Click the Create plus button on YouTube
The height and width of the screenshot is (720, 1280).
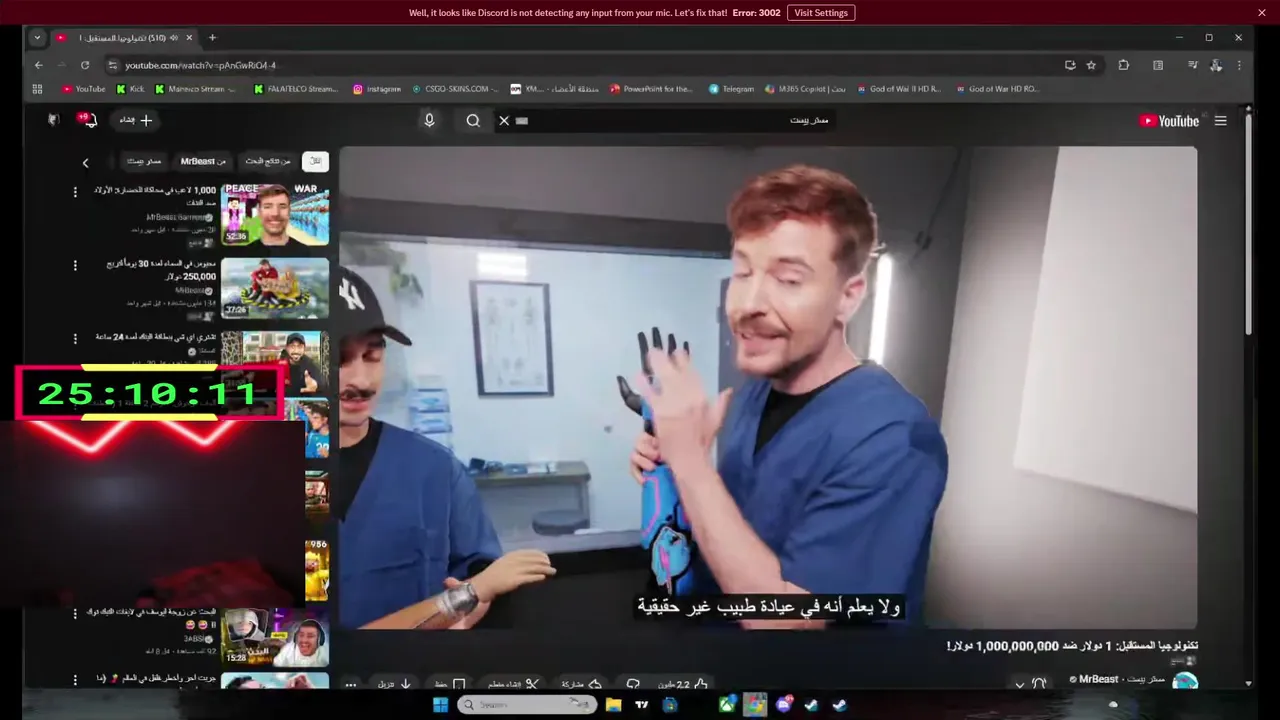pyautogui.click(x=136, y=120)
